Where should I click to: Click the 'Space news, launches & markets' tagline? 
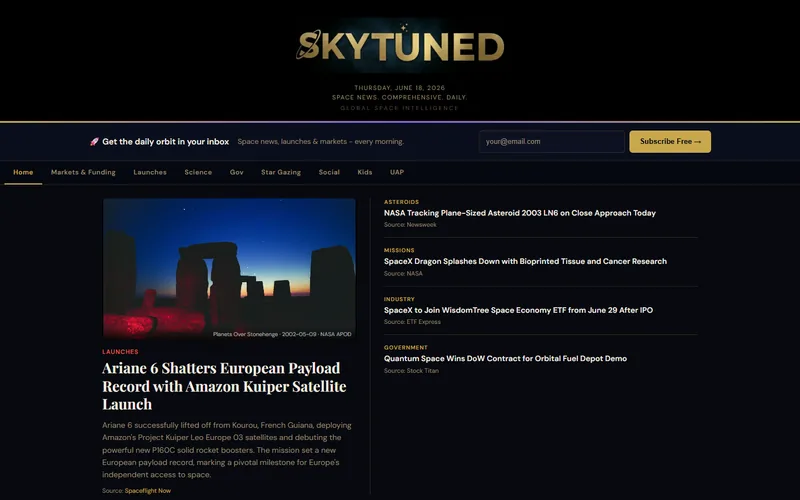tap(320, 142)
